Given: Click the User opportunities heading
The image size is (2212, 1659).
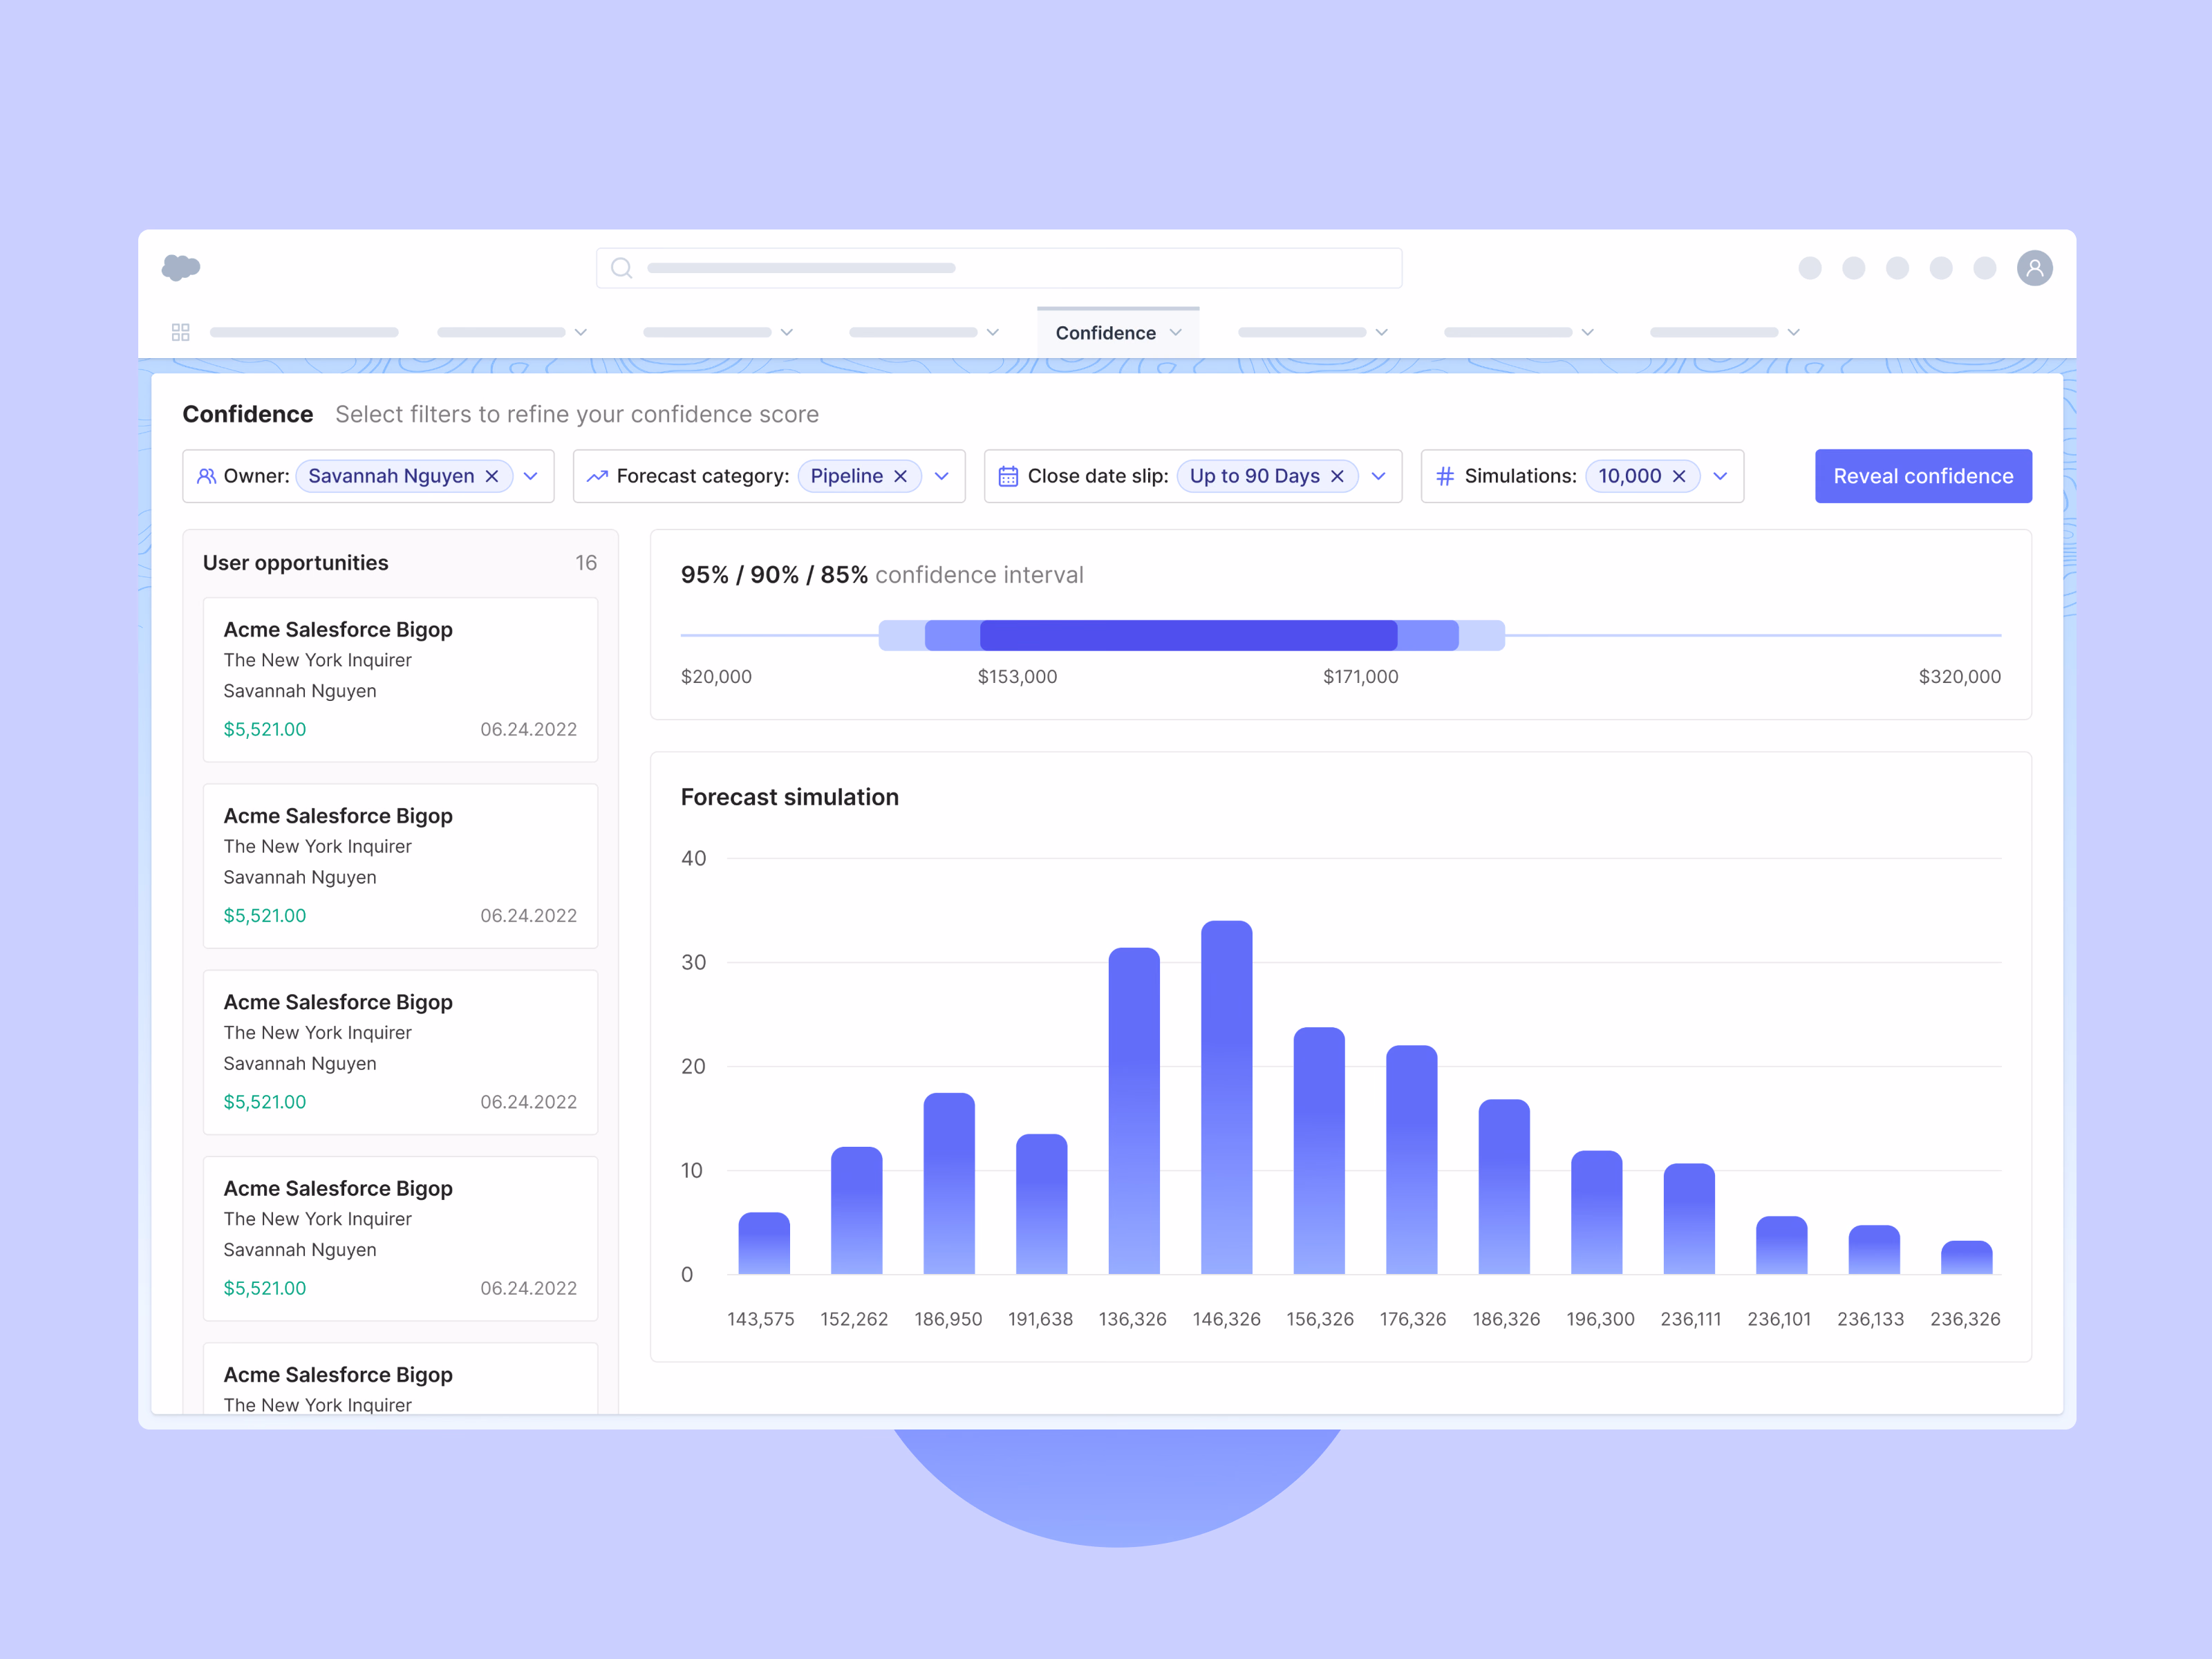Looking at the screenshot, I should pos(295,563).
